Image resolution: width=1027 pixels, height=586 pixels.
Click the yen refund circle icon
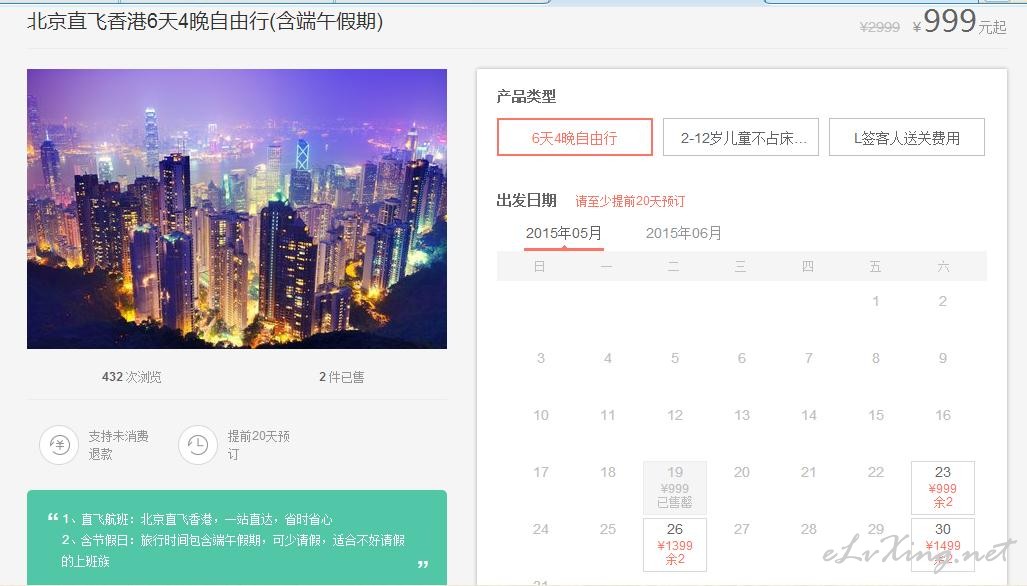tap(59, 445)
